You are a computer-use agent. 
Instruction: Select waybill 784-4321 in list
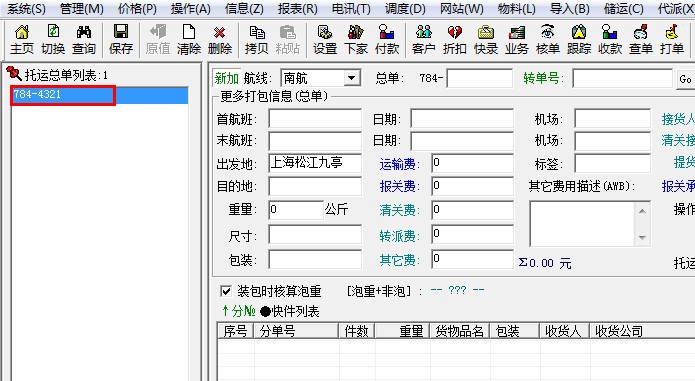(x=99, y=96)
